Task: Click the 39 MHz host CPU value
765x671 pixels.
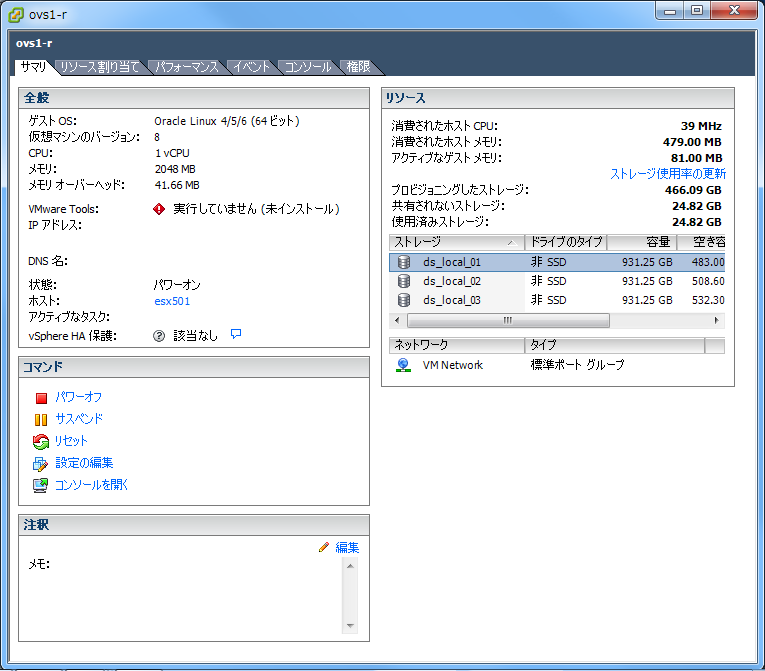Action: tap(701, 126)
